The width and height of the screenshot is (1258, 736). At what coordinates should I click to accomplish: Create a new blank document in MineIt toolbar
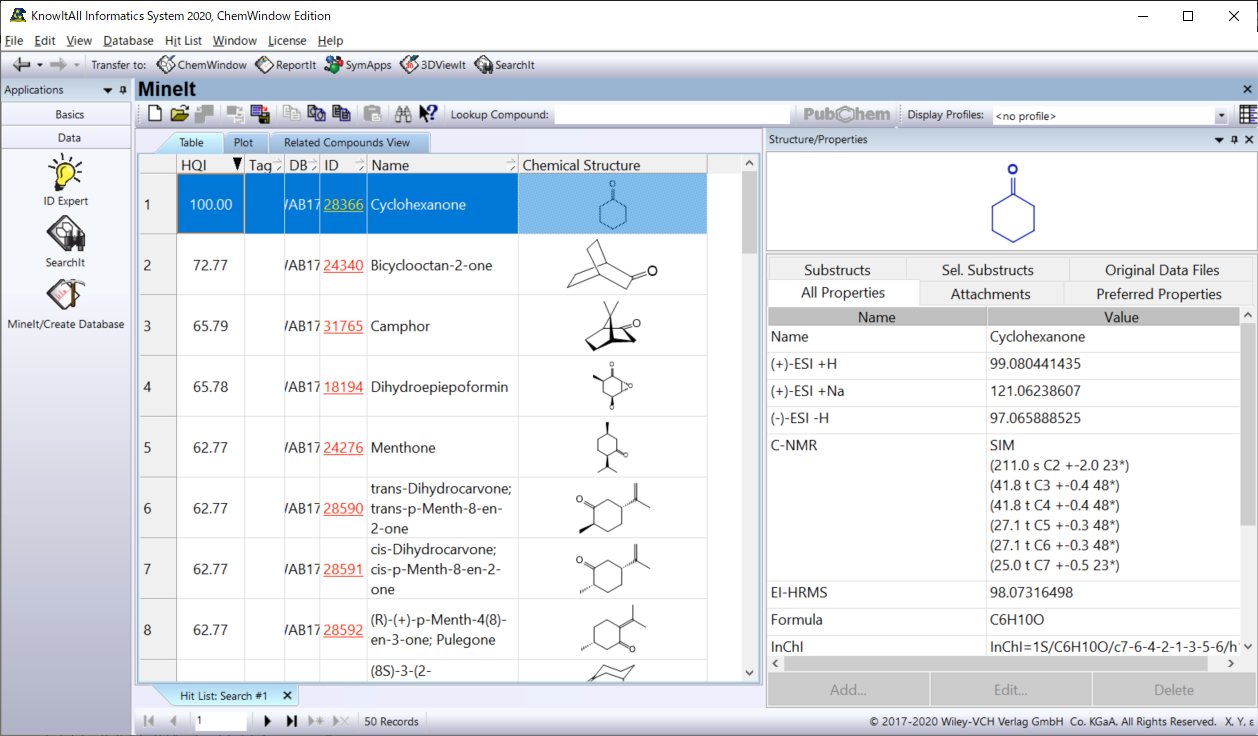coord(155,114)
